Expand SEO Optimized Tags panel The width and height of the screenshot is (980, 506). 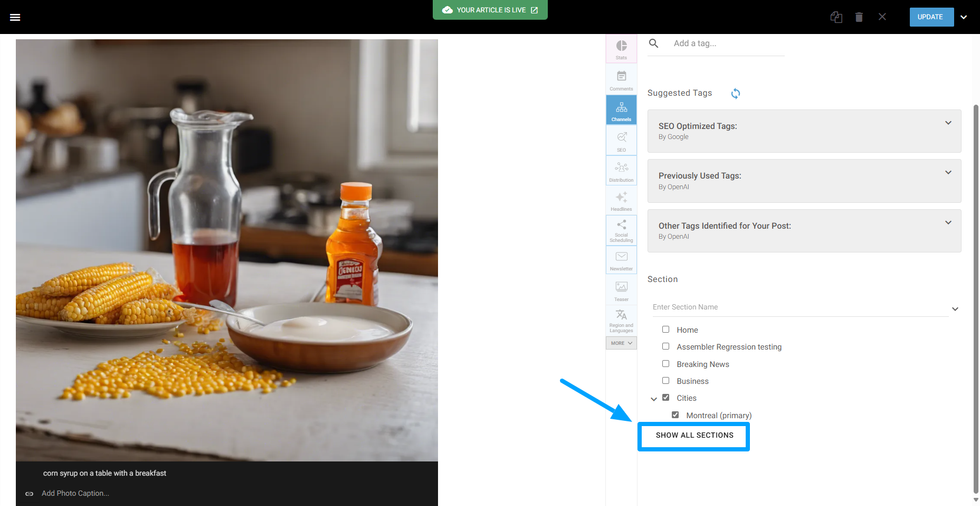[x=948, y=124]
